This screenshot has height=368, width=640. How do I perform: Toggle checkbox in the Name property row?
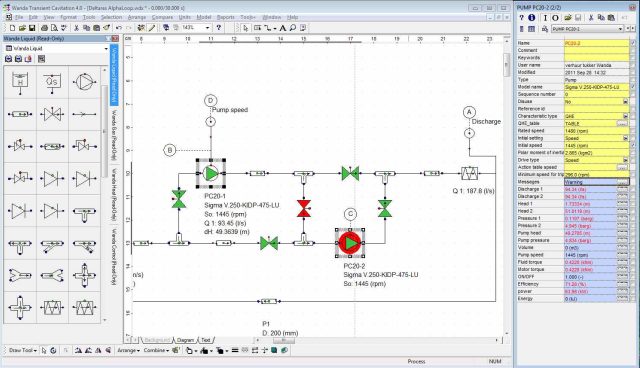pyautogui.click(x=633, y=43)
